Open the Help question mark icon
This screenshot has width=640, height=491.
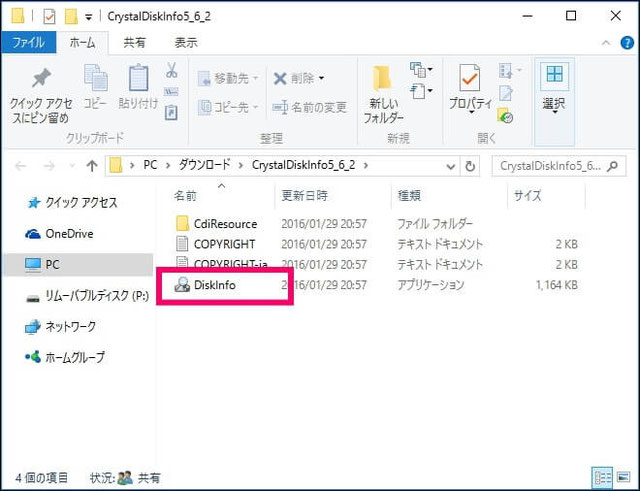627,42
